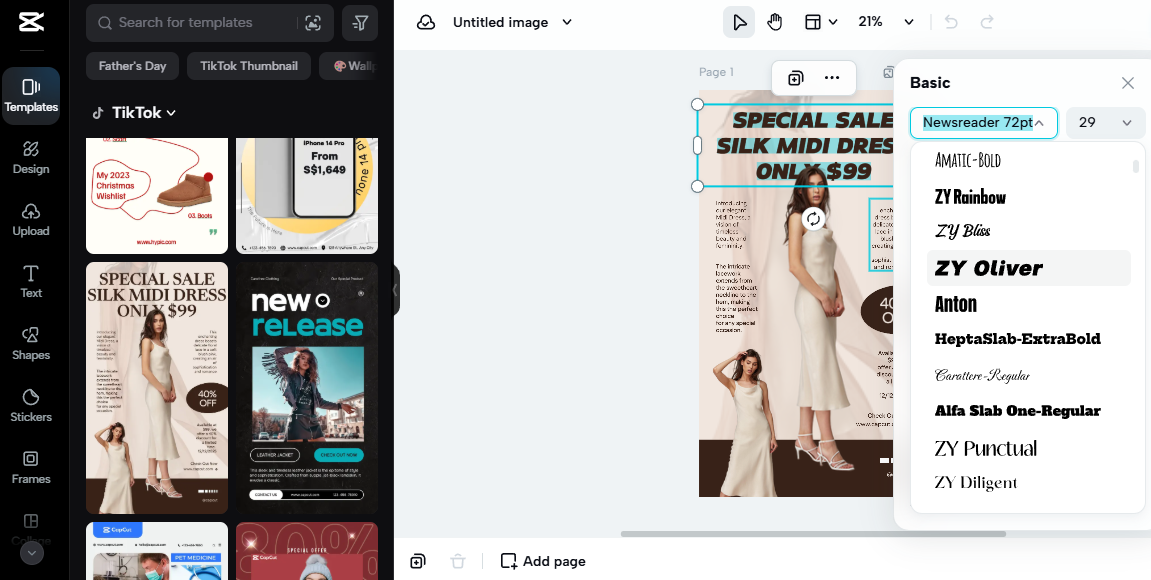The height and width of the screenshot is (580, 1151).
Task: Click the Page 1 label
Action: pos(716,72)
